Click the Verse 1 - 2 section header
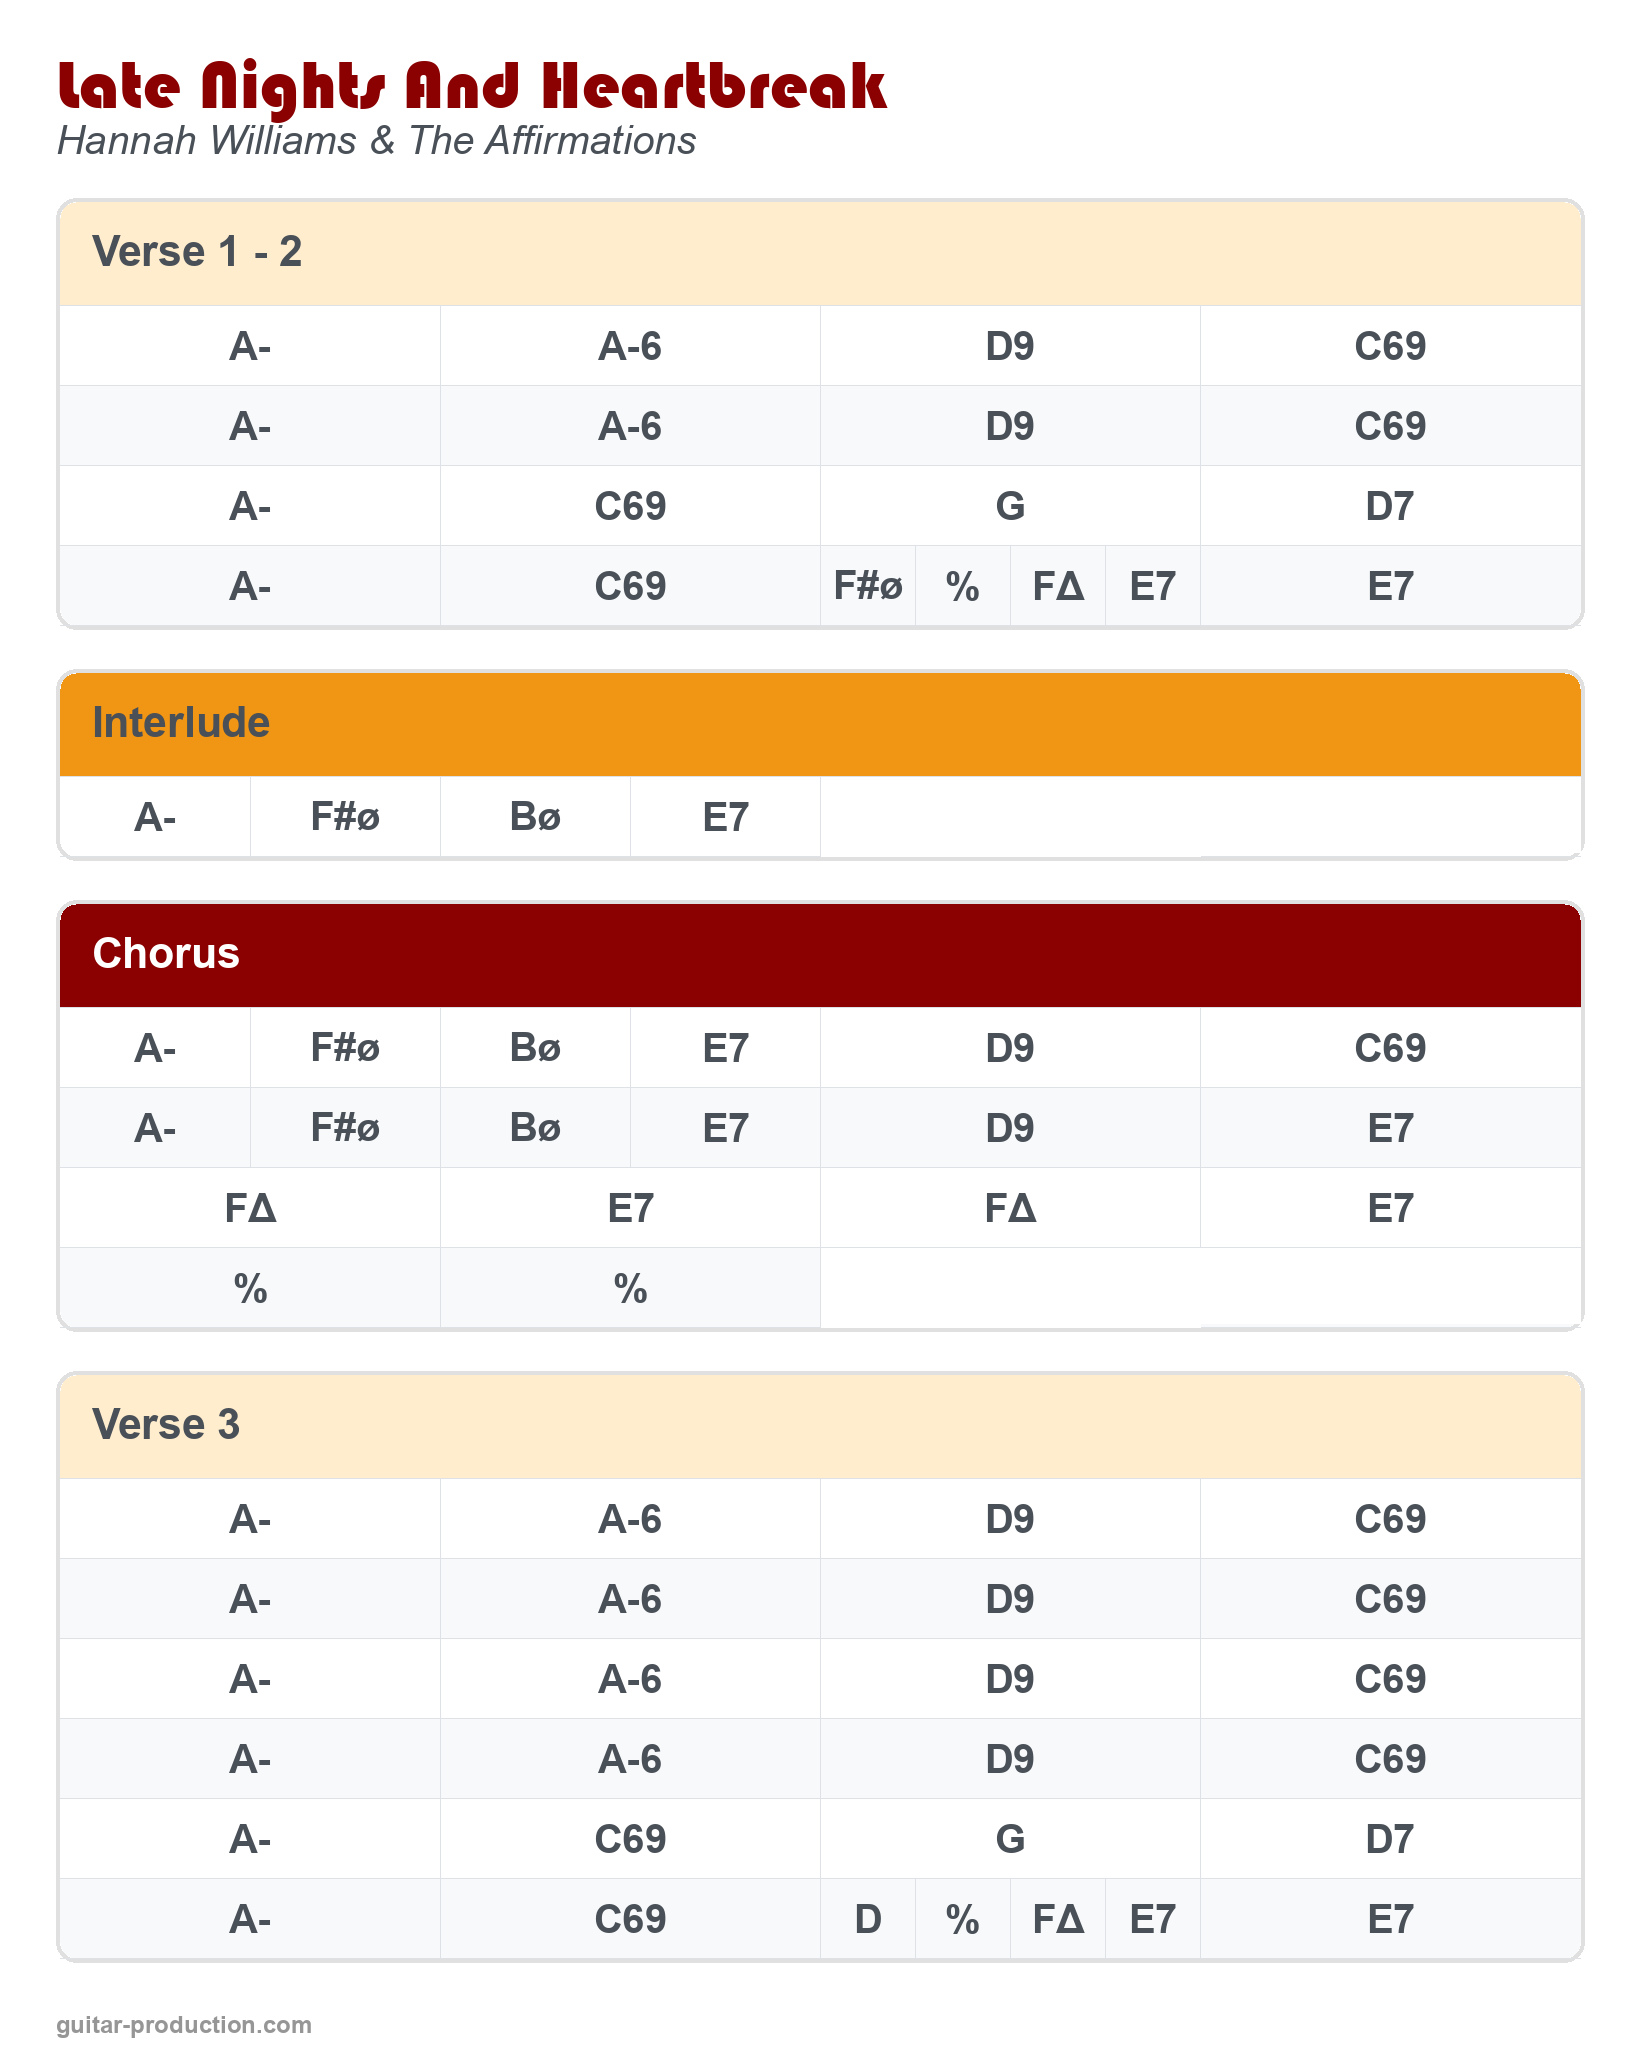 [197, 252]
